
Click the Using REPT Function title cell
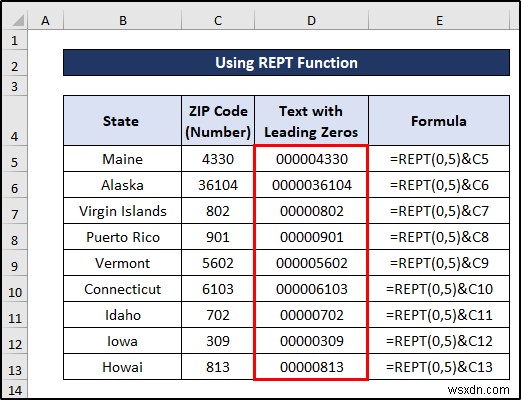pyautogui.click(x=286, y=63)
